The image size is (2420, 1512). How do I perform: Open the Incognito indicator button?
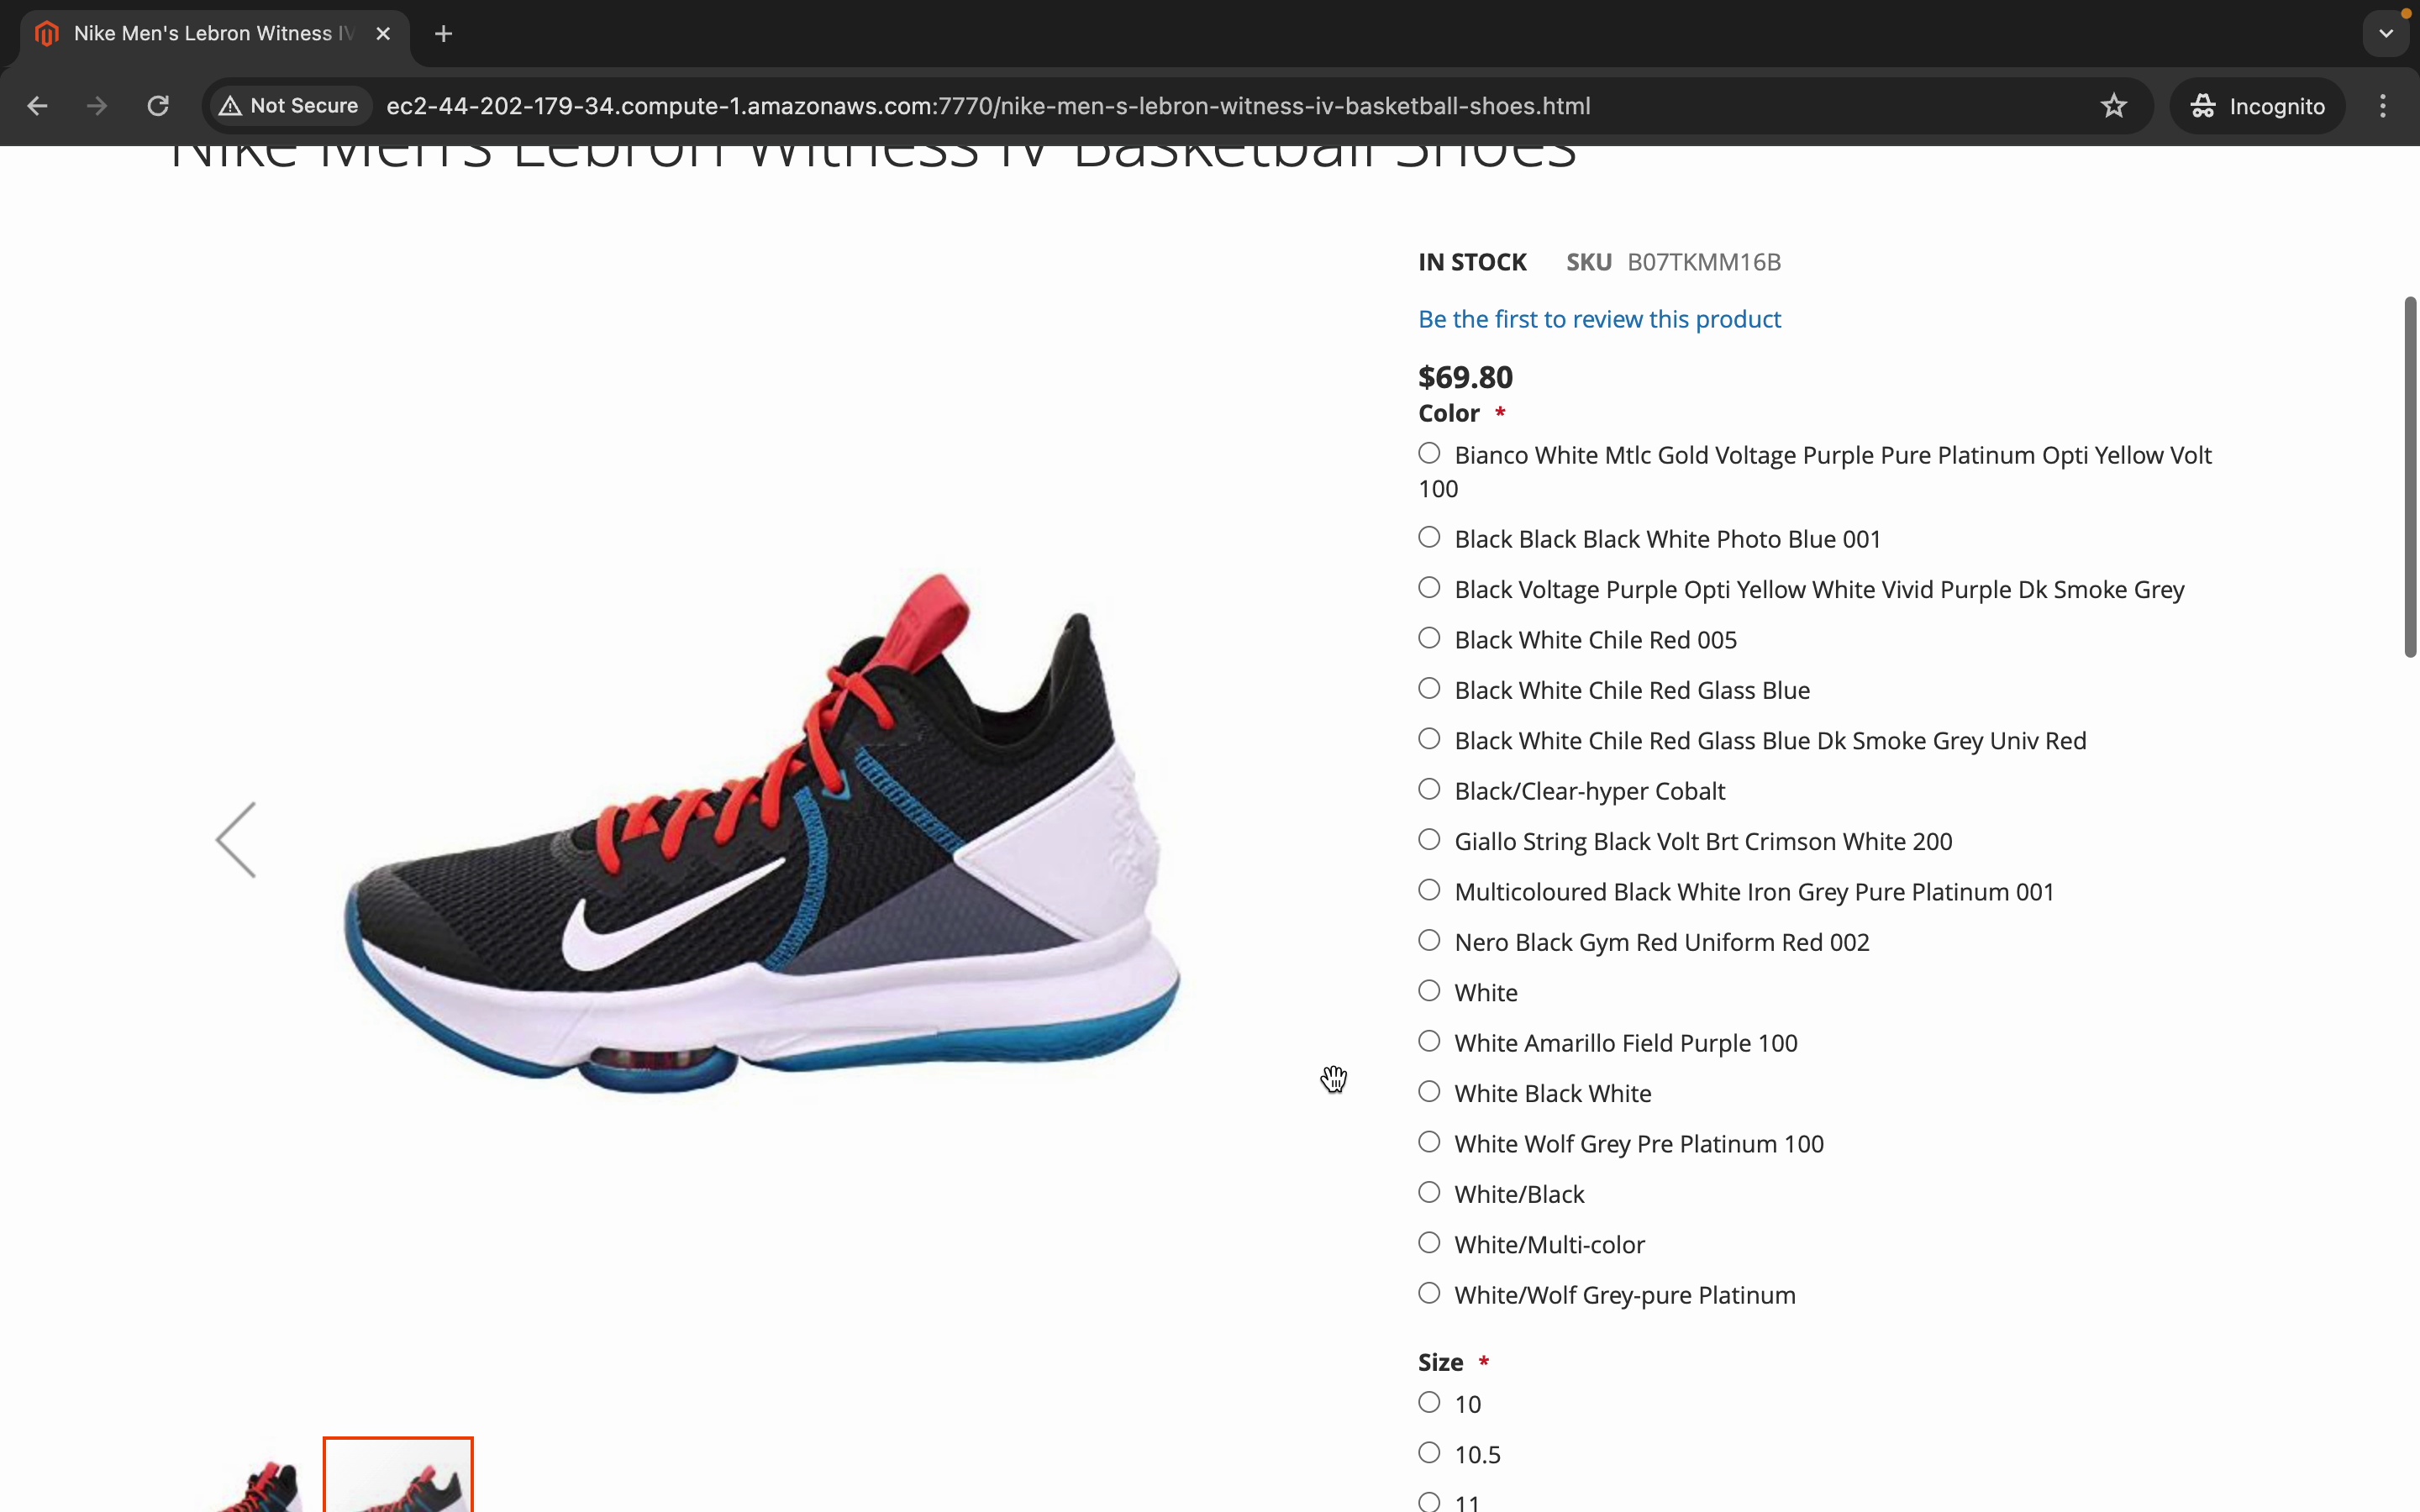(x=2258, y=106)
